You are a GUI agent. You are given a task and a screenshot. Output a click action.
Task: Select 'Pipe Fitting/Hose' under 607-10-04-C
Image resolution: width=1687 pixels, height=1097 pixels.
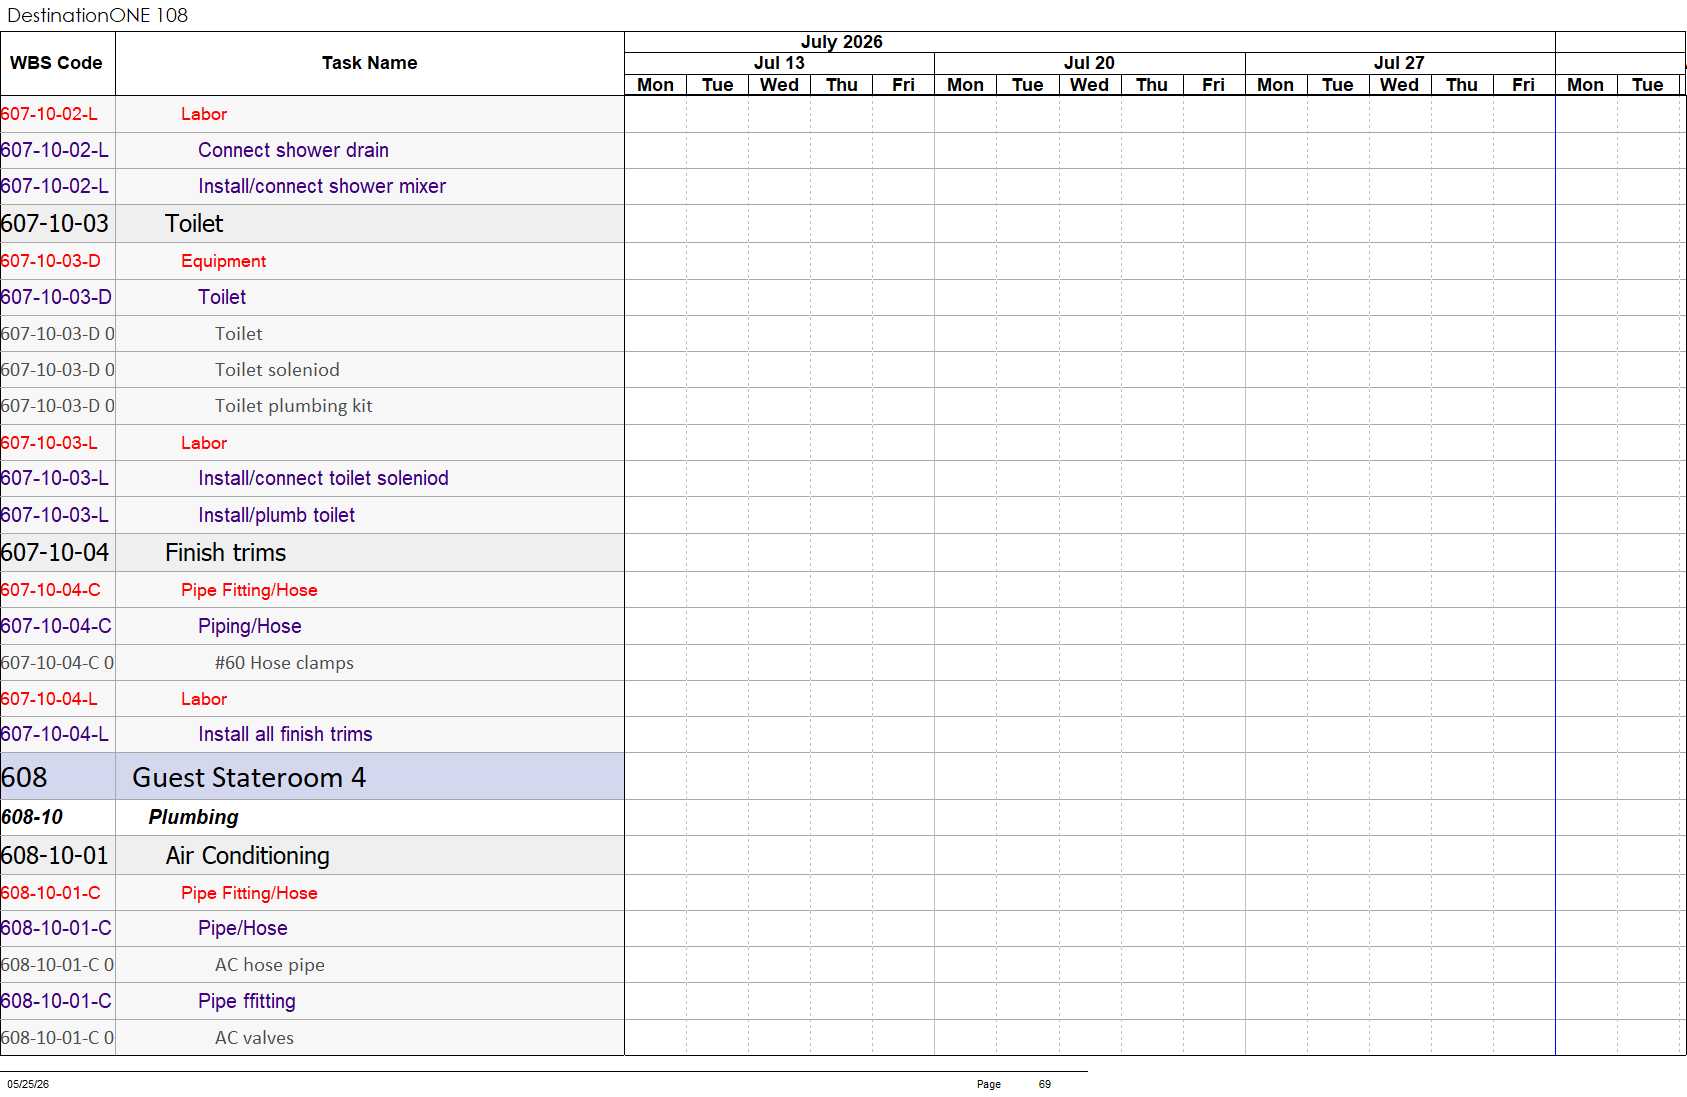tap(249, 590)
